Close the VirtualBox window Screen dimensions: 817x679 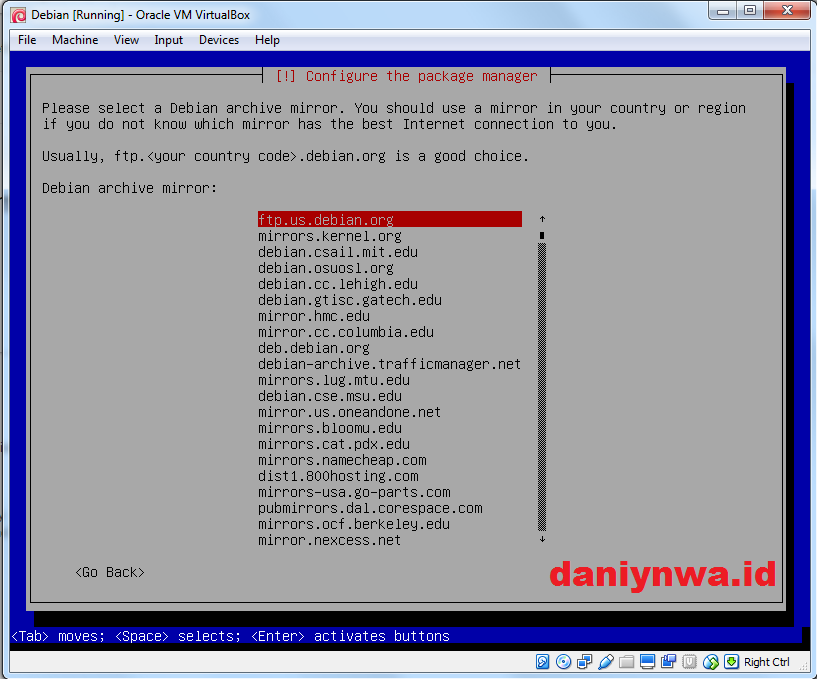[787, 10]
